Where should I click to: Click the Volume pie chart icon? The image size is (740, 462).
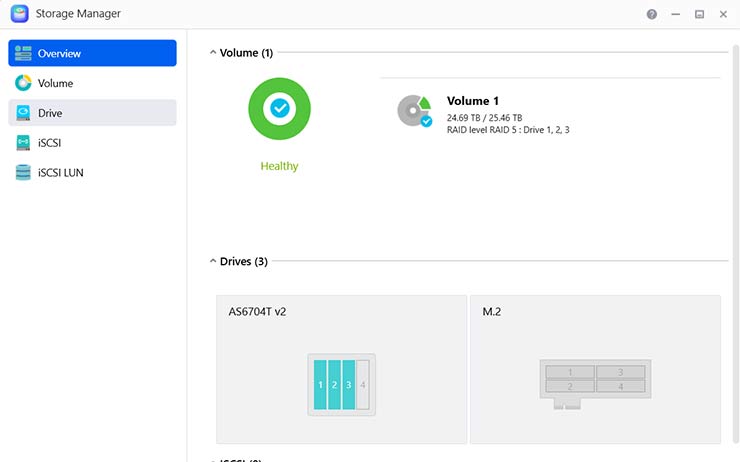tap(23, 83)
